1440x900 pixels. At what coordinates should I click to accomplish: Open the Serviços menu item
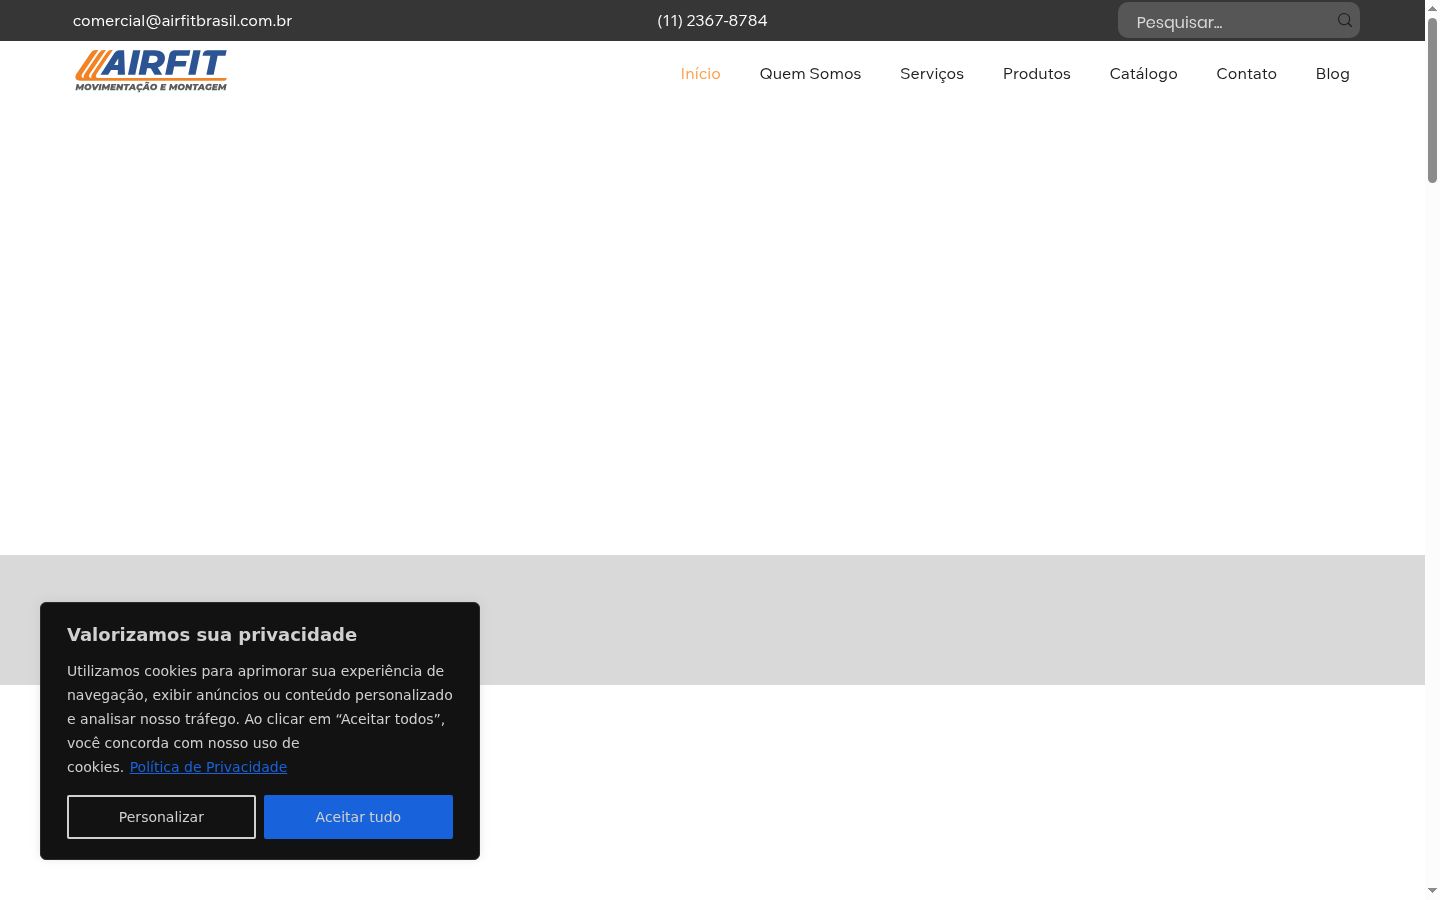[932, 74]
